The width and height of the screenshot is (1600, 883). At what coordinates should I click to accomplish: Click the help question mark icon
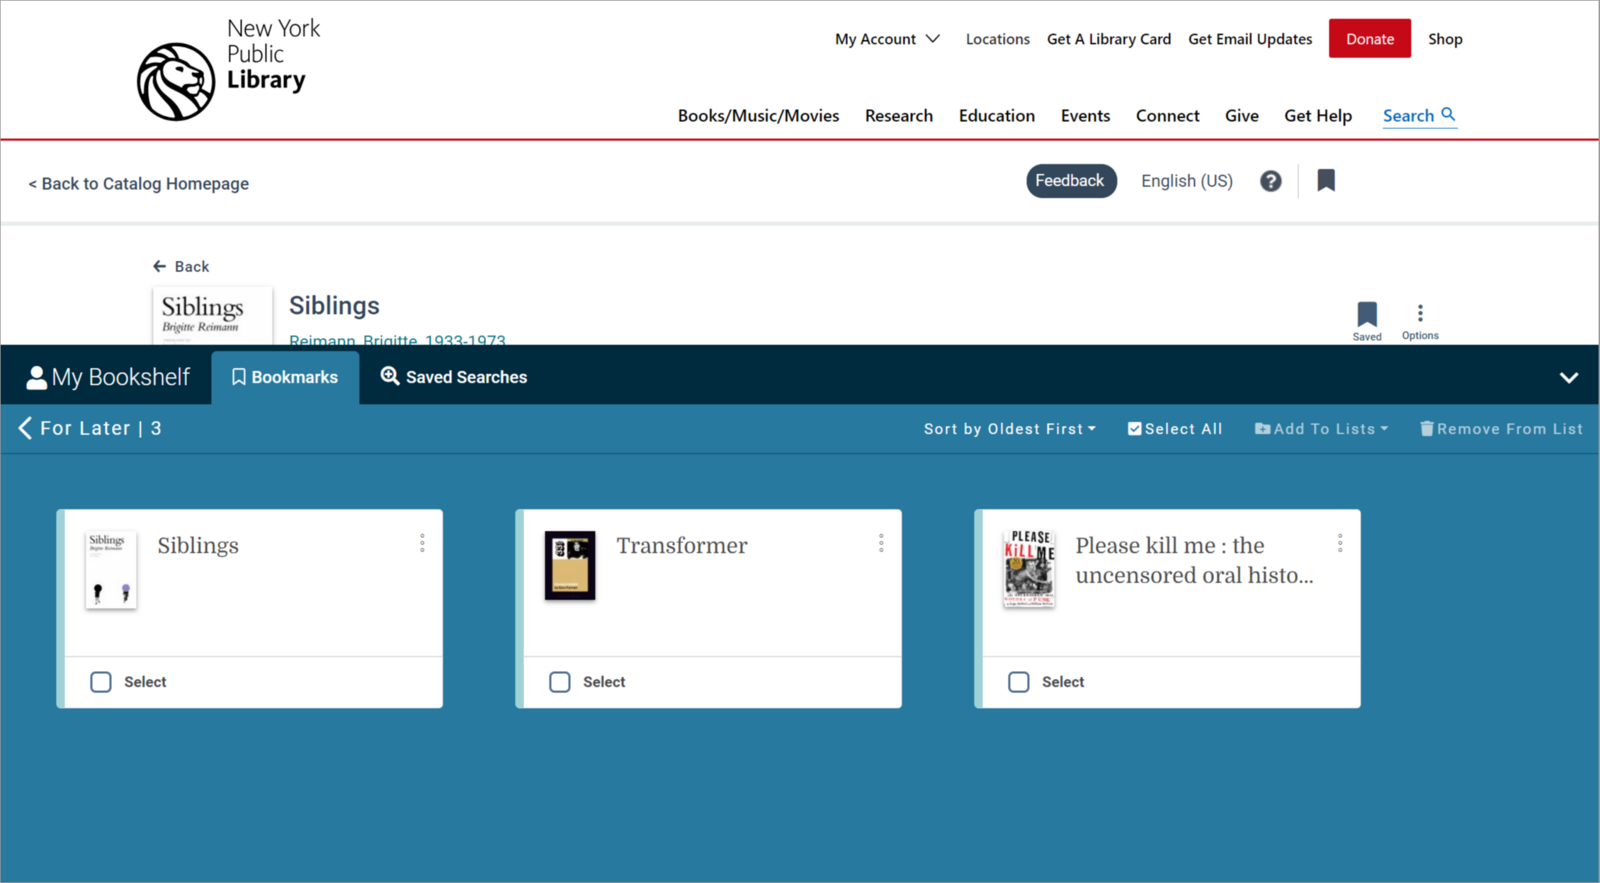(1270, 181)
